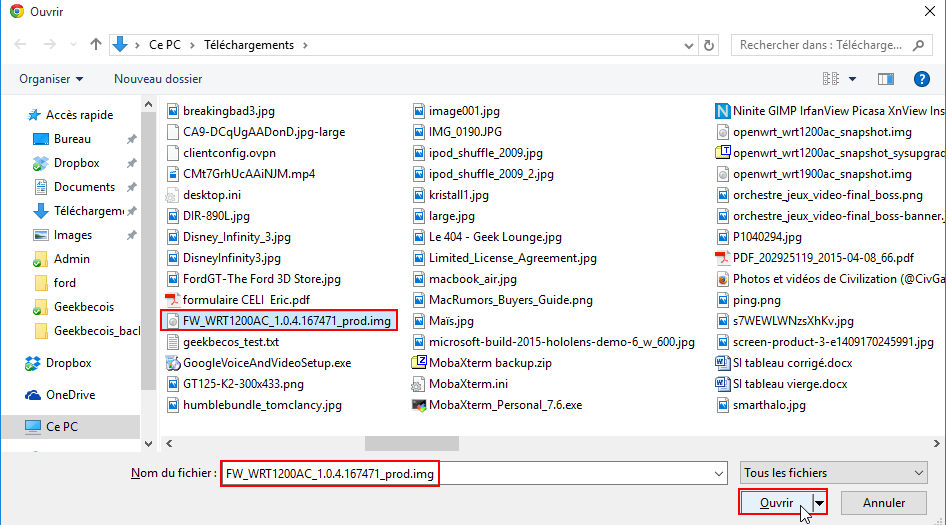946x525 pixels.
Task: Click the change view layout icon
Action: point(830,79)
